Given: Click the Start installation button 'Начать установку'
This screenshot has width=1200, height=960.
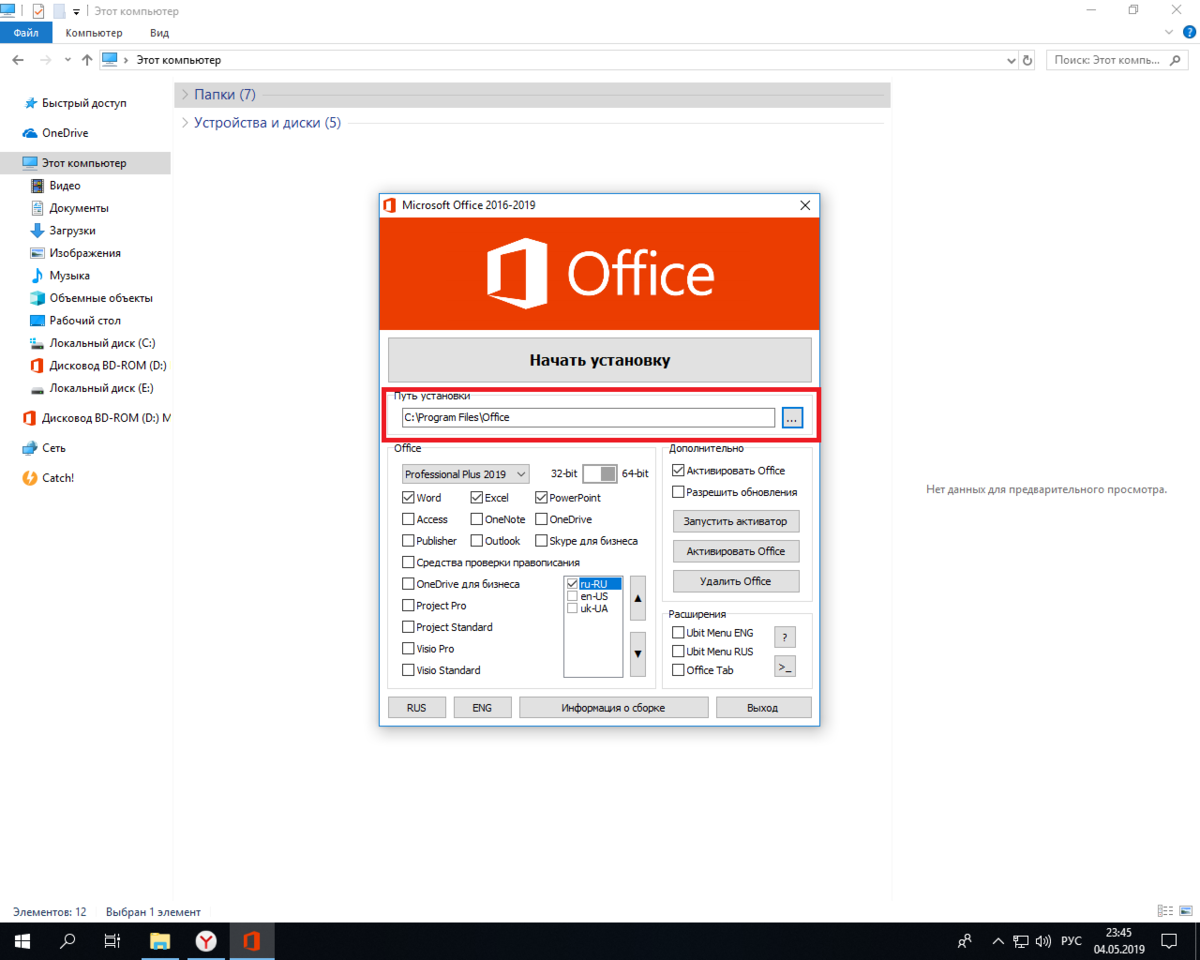Looking at the screenshot, I should (599, 360).
